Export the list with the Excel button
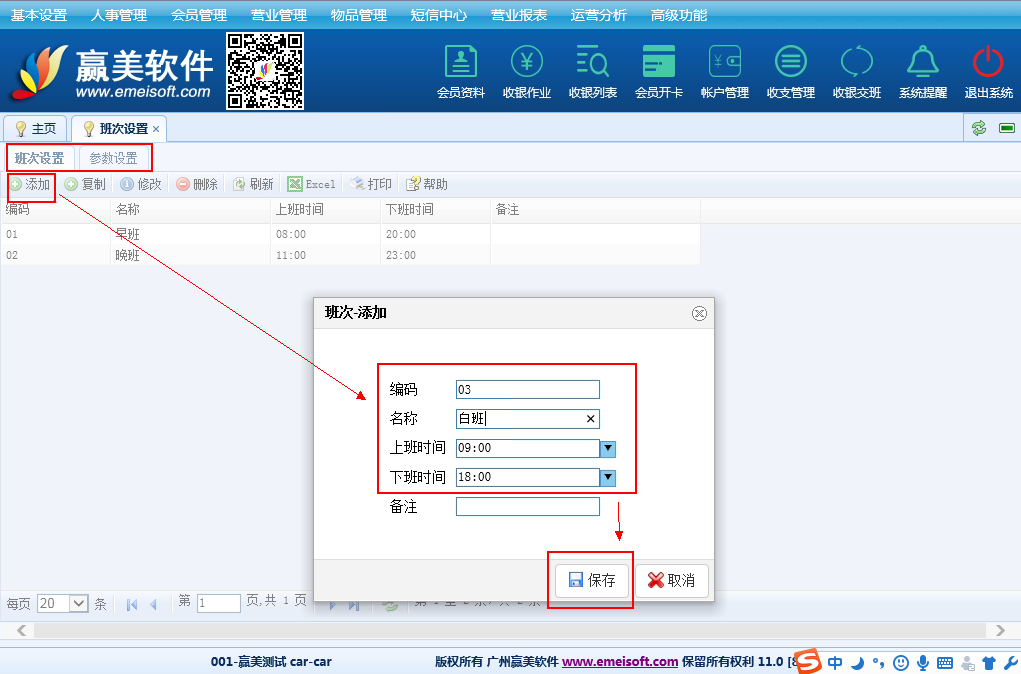1021x674 pixels. tap(312, 184)
